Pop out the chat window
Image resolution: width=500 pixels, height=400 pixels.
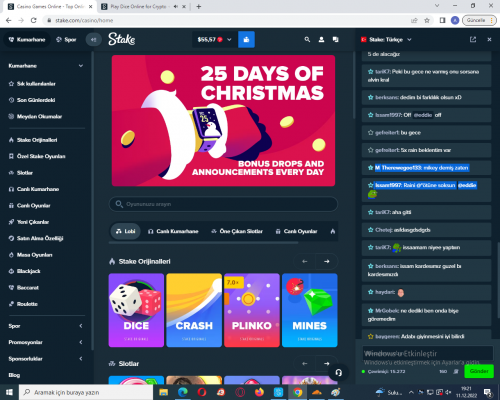(x=473, y=39)
